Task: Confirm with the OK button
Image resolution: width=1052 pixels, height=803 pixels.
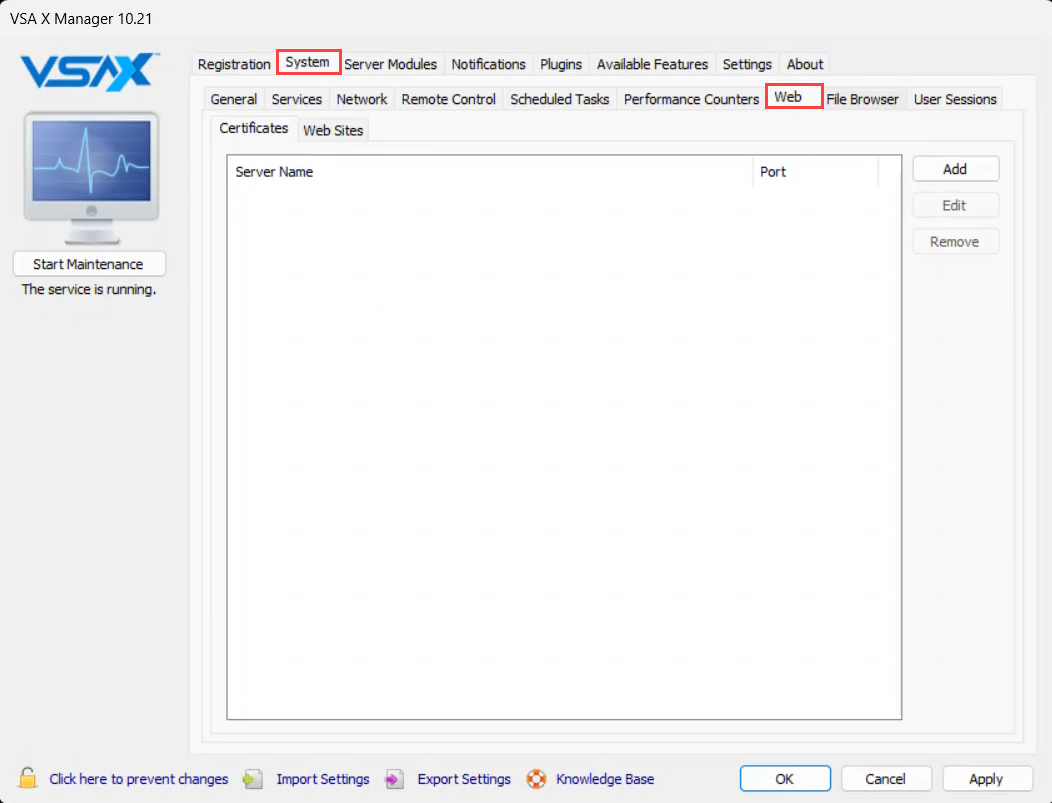Action: click(785, 779)
